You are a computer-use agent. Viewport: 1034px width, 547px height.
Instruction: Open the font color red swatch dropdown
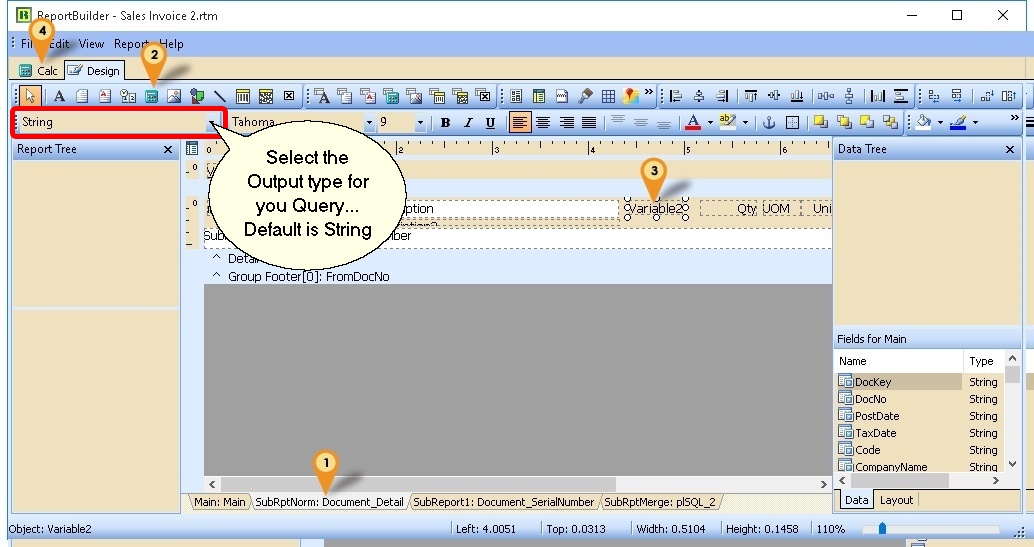tap(710, 123)
